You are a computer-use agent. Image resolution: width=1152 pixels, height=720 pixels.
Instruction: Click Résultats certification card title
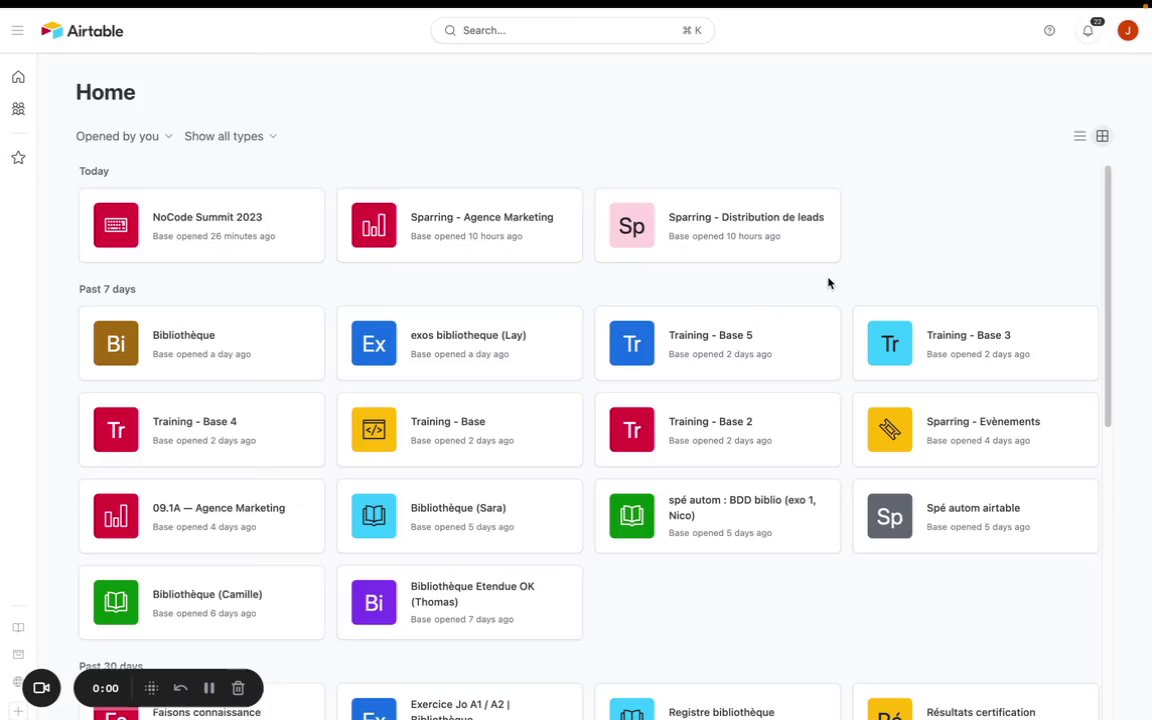click(x=981, y=712)
